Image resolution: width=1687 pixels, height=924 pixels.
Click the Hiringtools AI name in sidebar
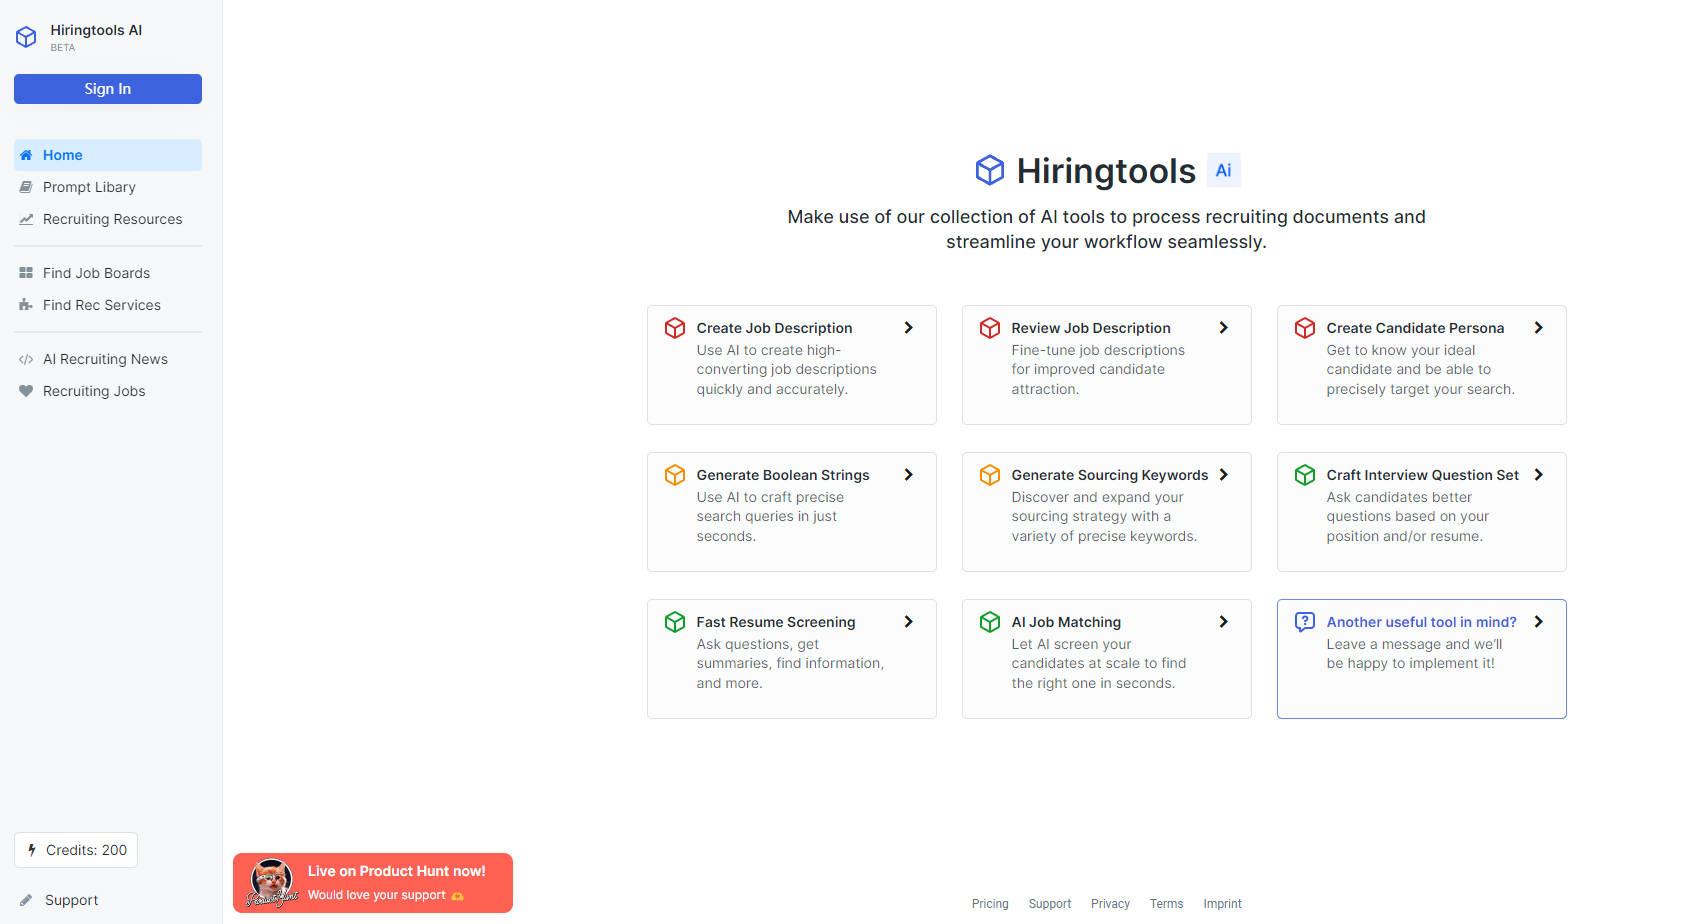click(x=96, y=30)
